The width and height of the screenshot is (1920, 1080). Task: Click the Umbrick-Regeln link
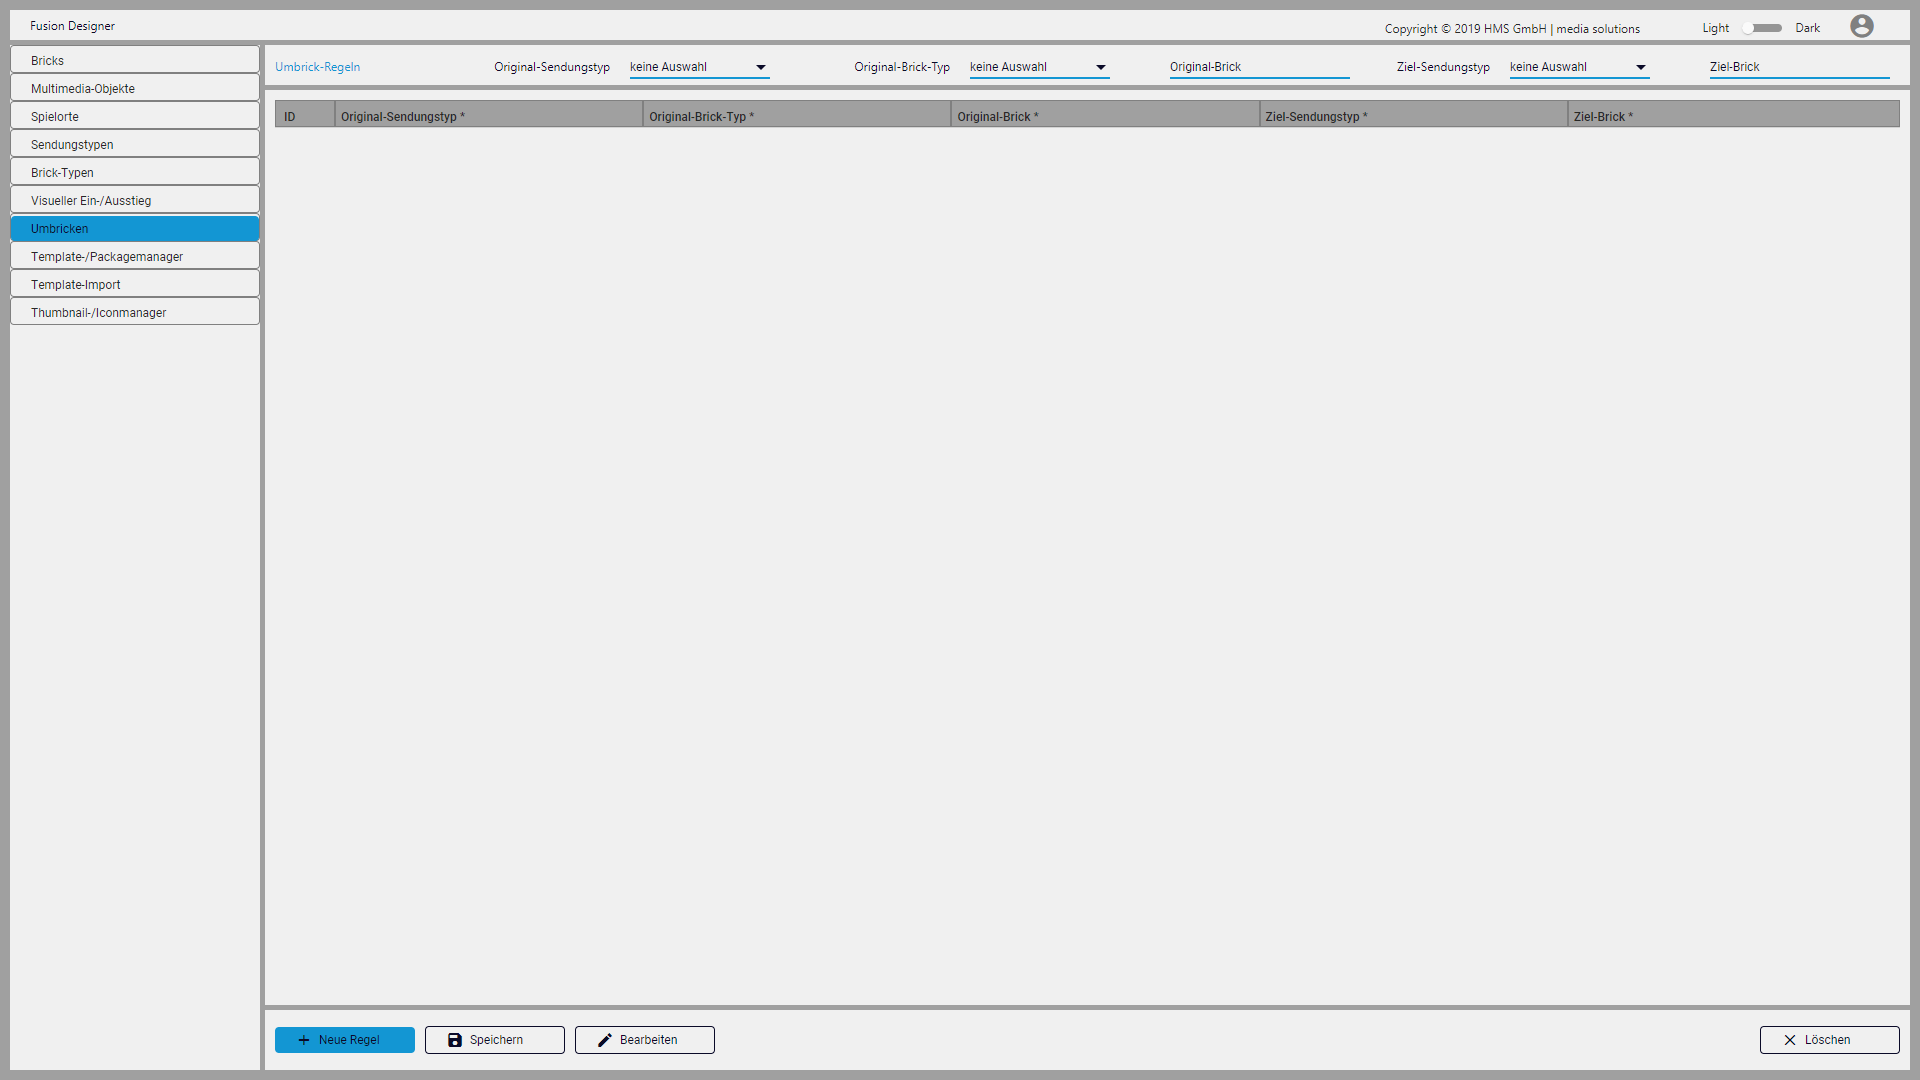pyautogui.click(x=317, y=67)
